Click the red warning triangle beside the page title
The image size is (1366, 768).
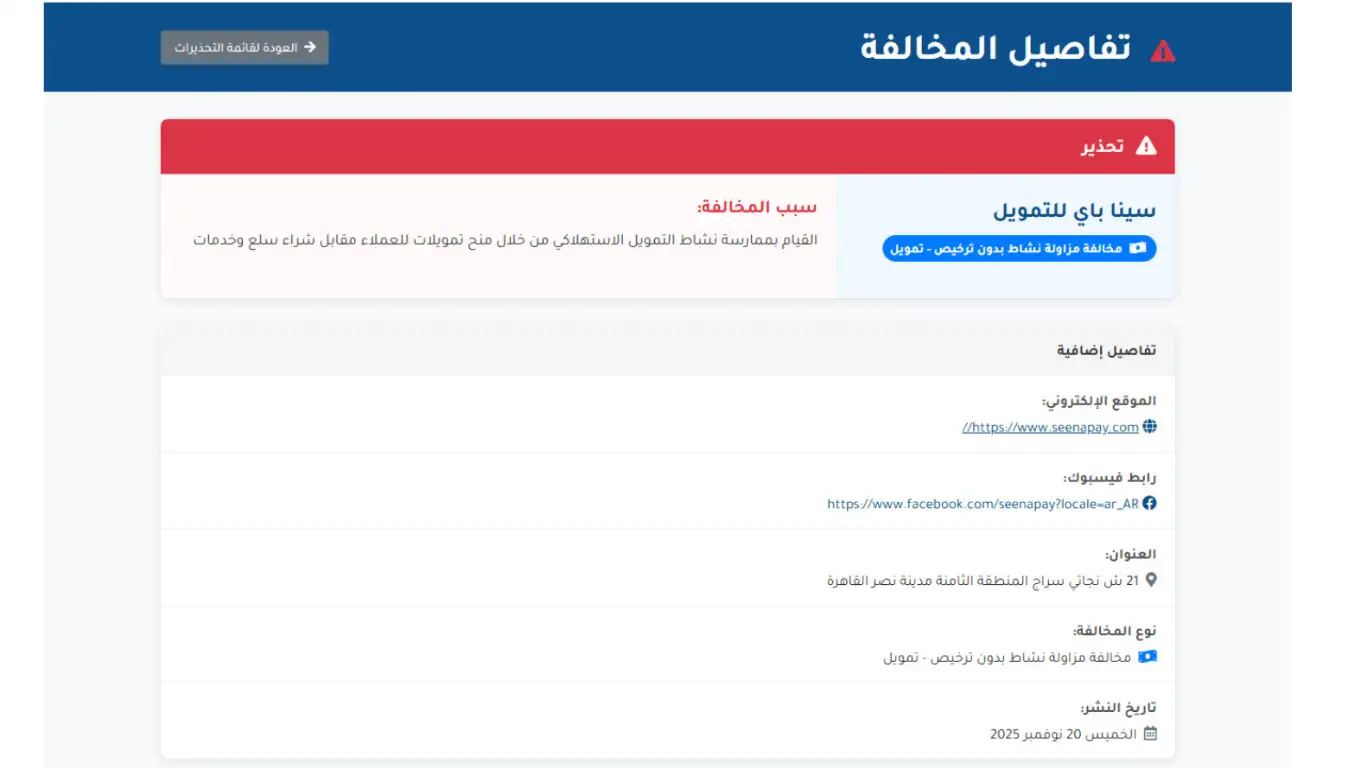pos(1162,50)
